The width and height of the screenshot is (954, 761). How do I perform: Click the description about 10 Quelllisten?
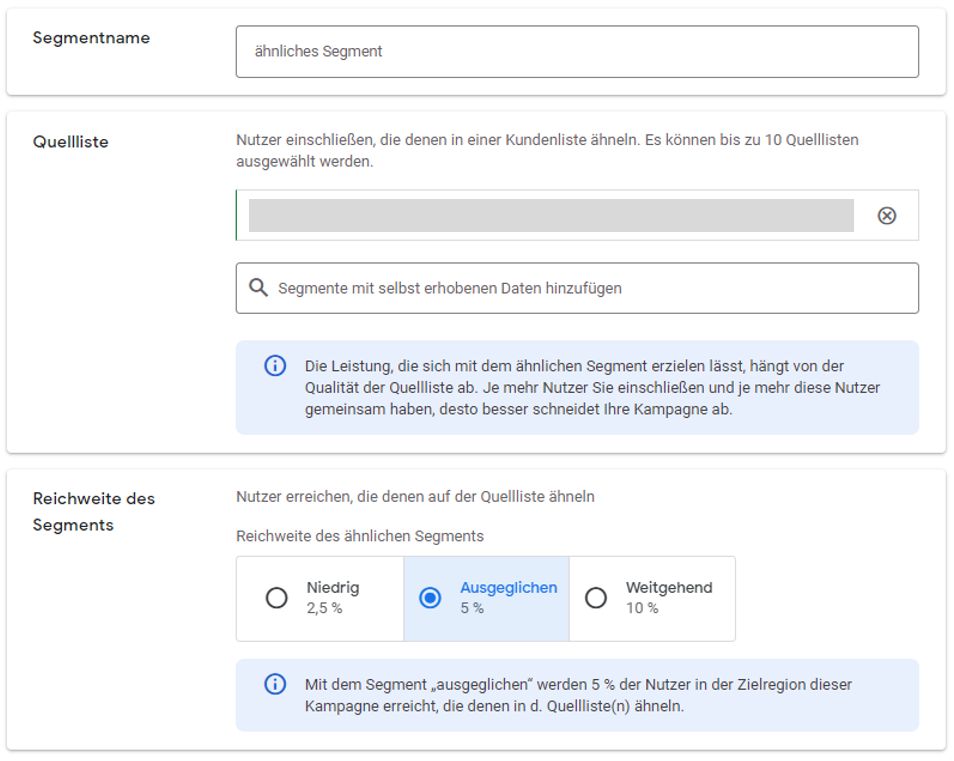click(x=547, y=150)
